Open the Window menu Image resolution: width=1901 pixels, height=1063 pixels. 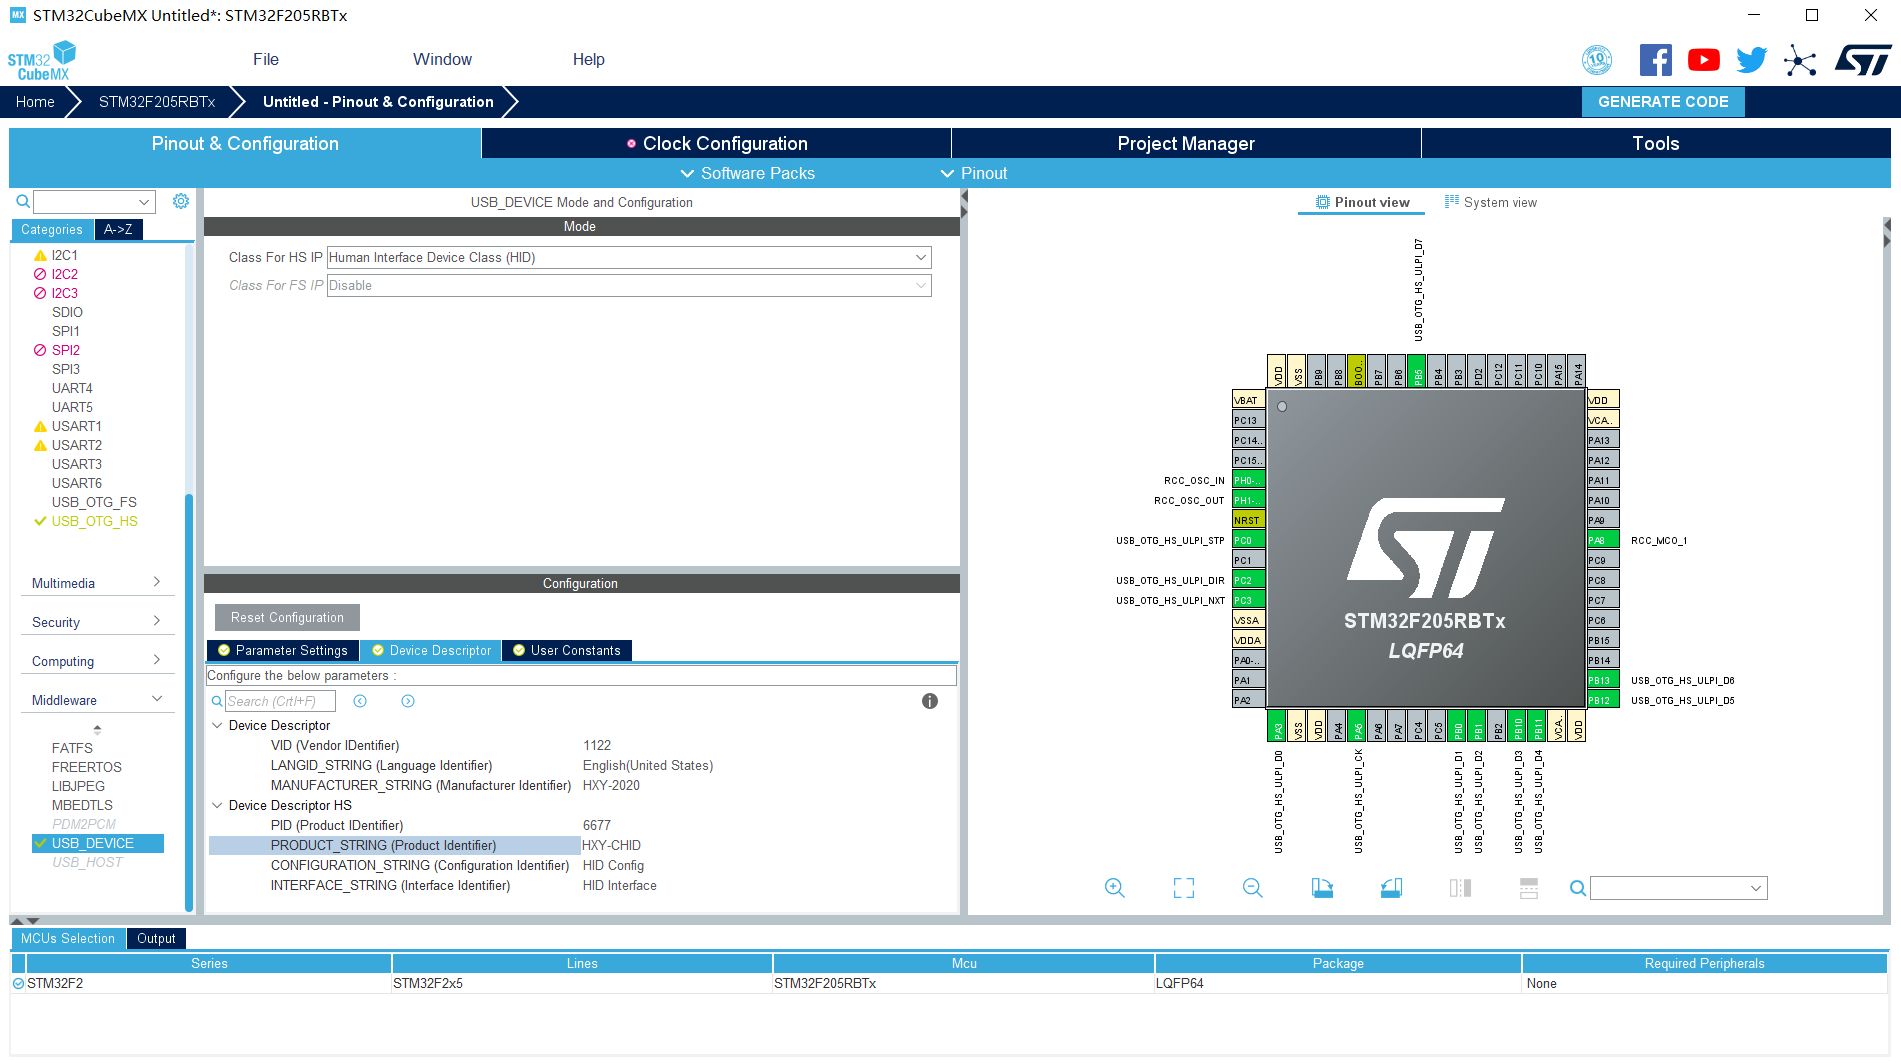(x=442, y=59)
